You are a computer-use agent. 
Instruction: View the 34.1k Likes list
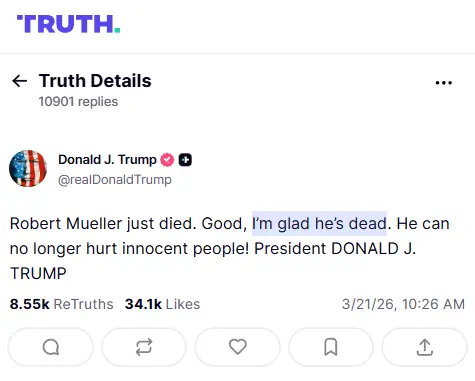[x=163, y=304]
